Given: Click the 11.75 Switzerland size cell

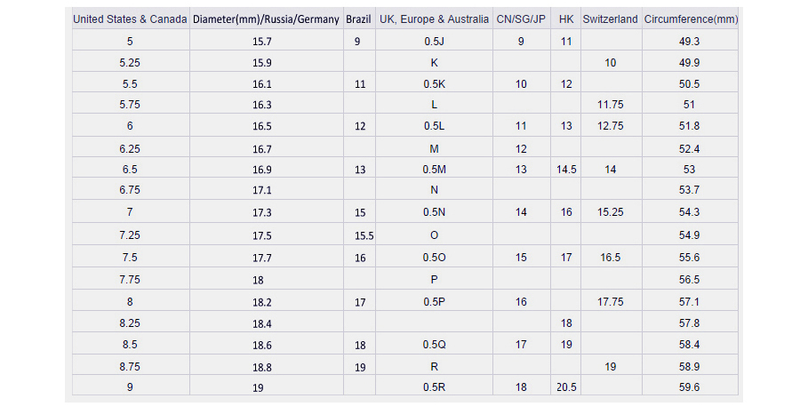Looking at the screenshot, I should point(611,105).
